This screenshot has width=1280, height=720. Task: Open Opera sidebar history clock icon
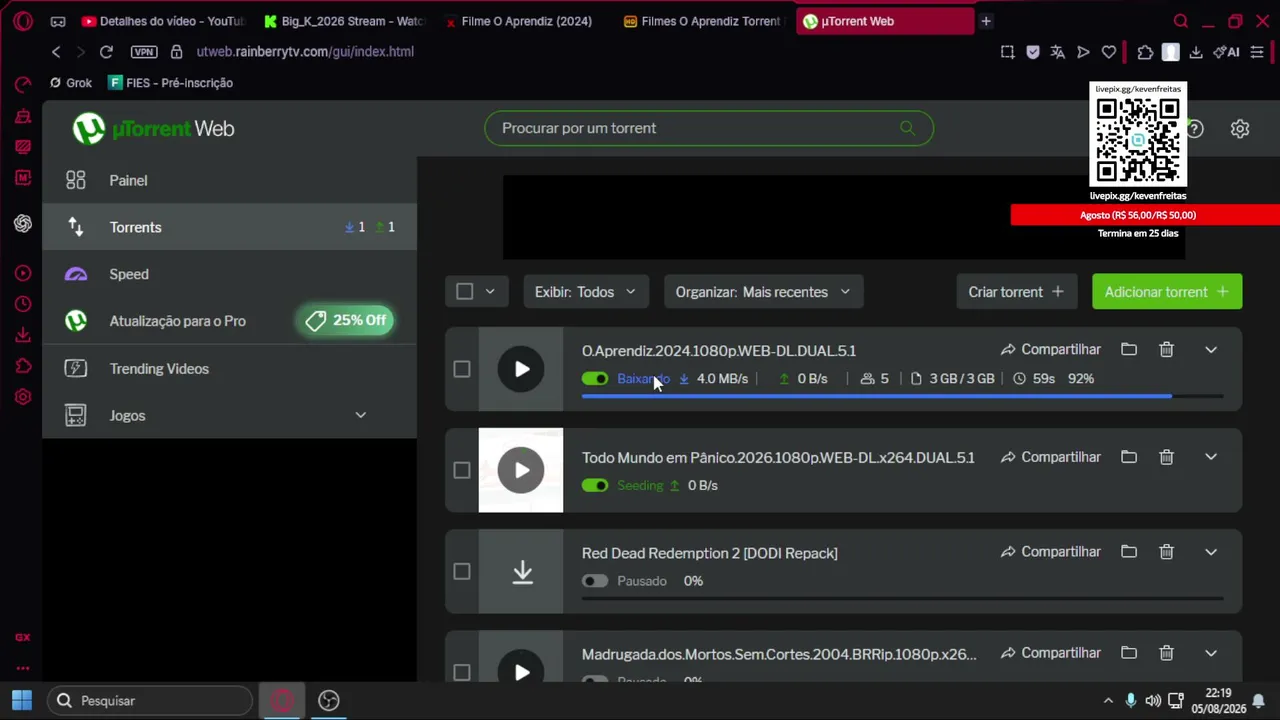(23, 304)
